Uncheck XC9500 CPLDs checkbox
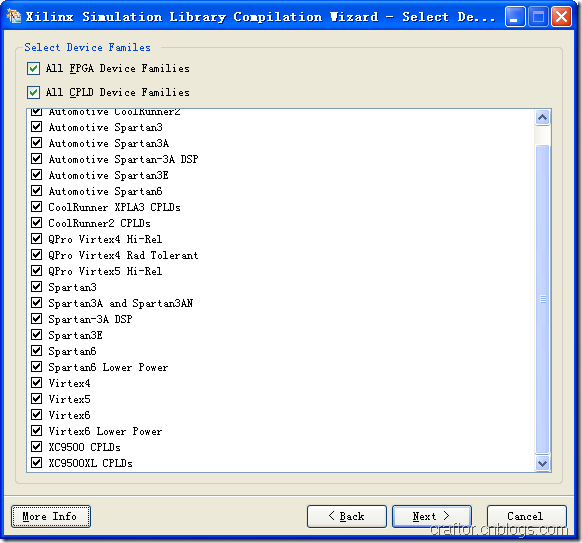 pos(36,446)
